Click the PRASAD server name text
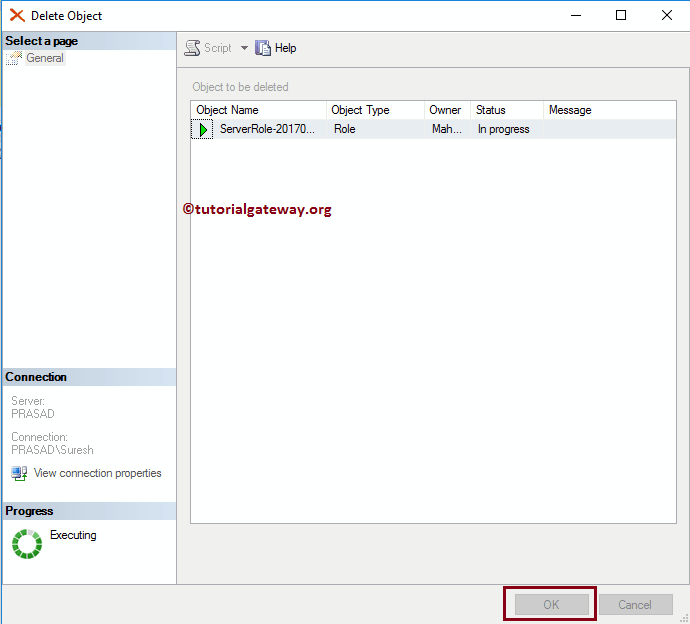 pos(33,414)
